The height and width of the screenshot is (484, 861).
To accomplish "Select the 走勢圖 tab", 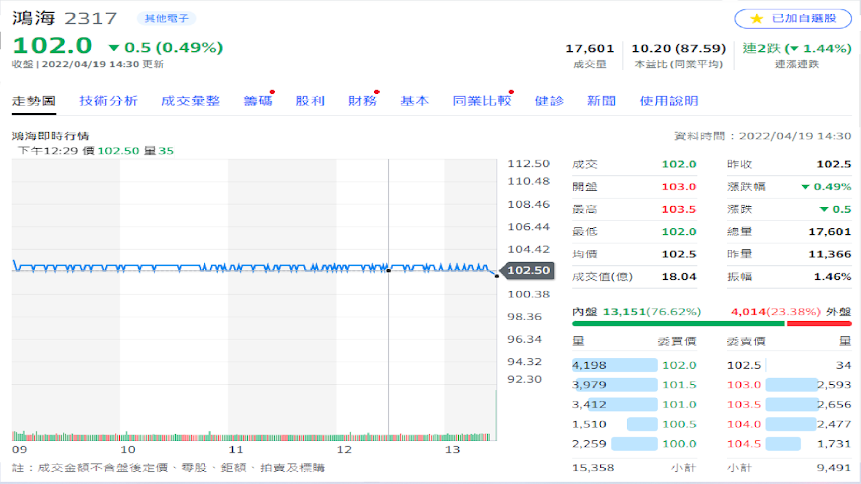I will point(34,101).
